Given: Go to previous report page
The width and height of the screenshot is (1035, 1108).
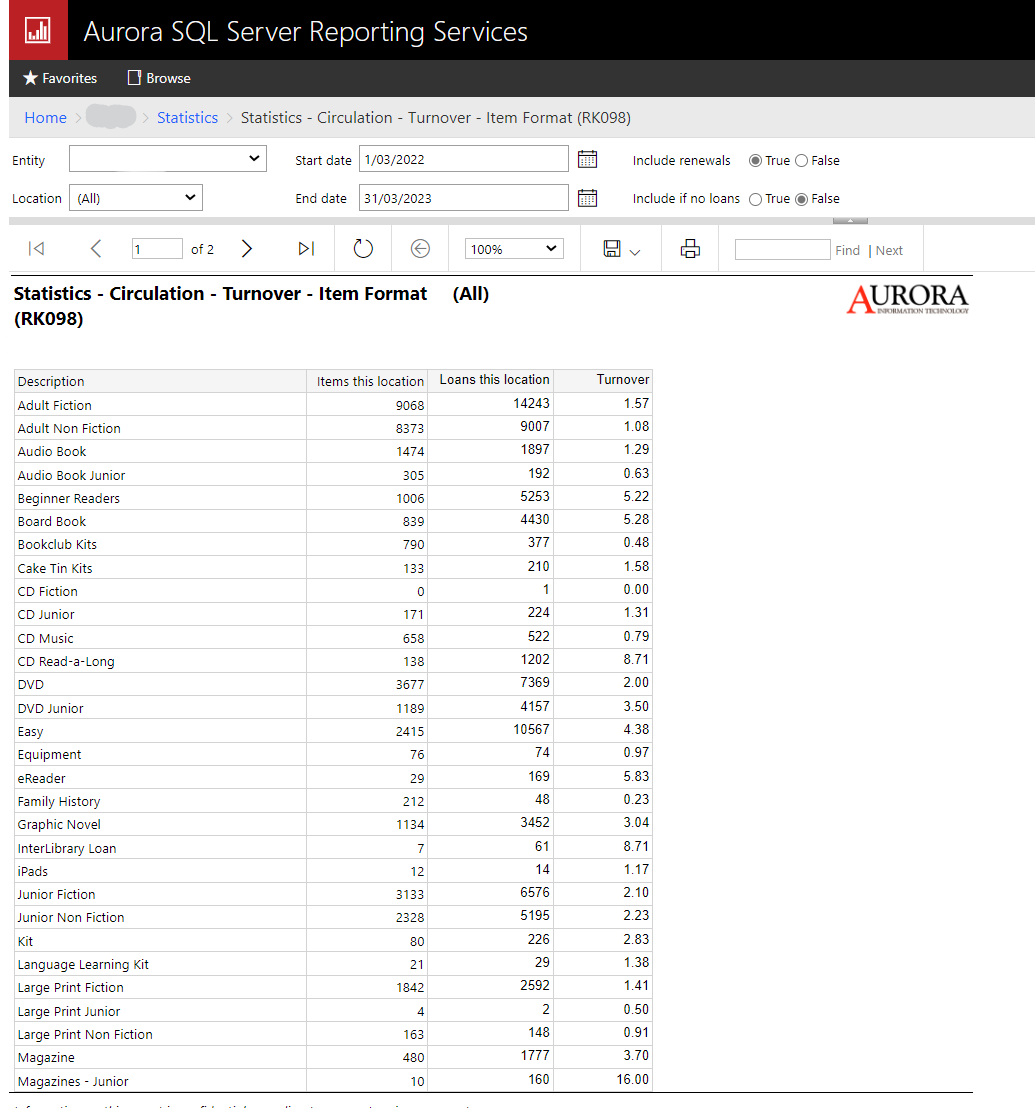Looking at the screenshot, I should coord(96,249).
